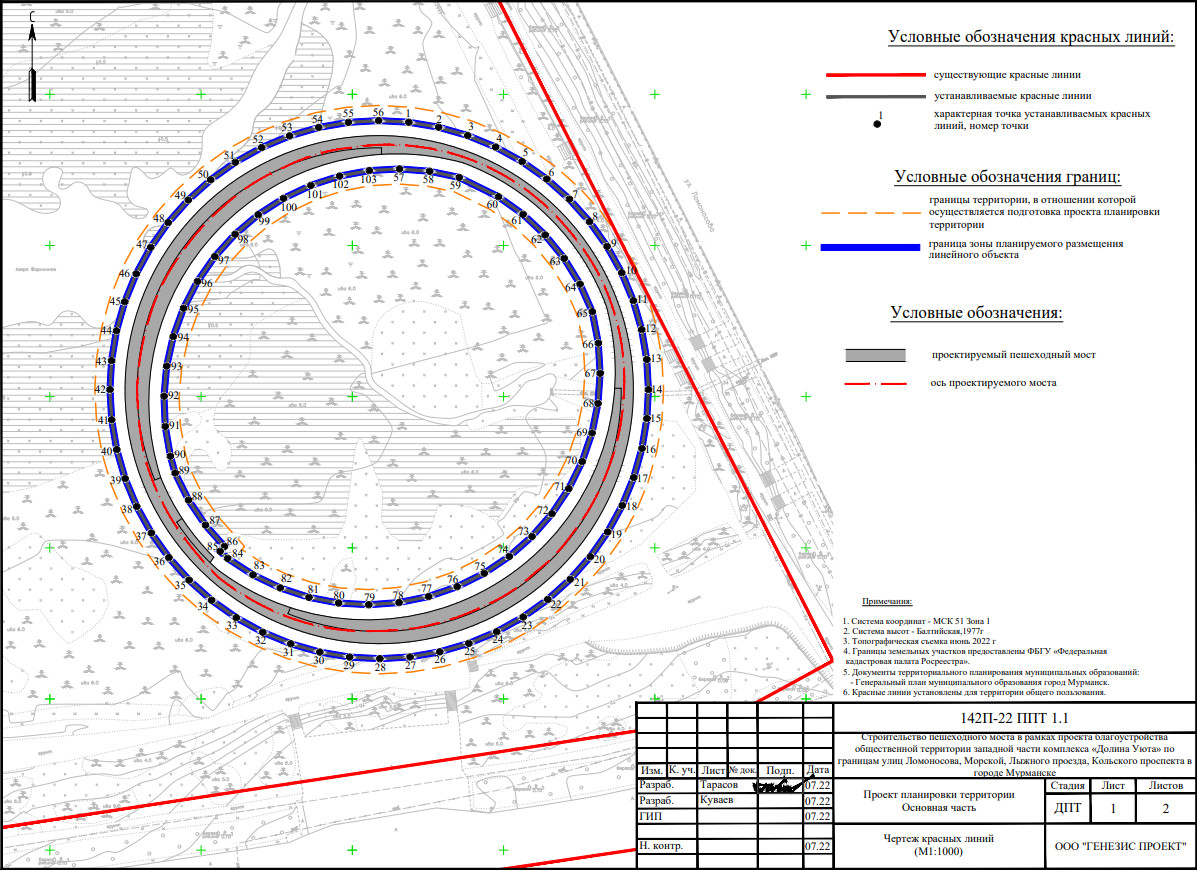1197x870 pixels.
Task: Click the north arrow compass symbol
Action: pyautogui.click(x=33, y=60)
